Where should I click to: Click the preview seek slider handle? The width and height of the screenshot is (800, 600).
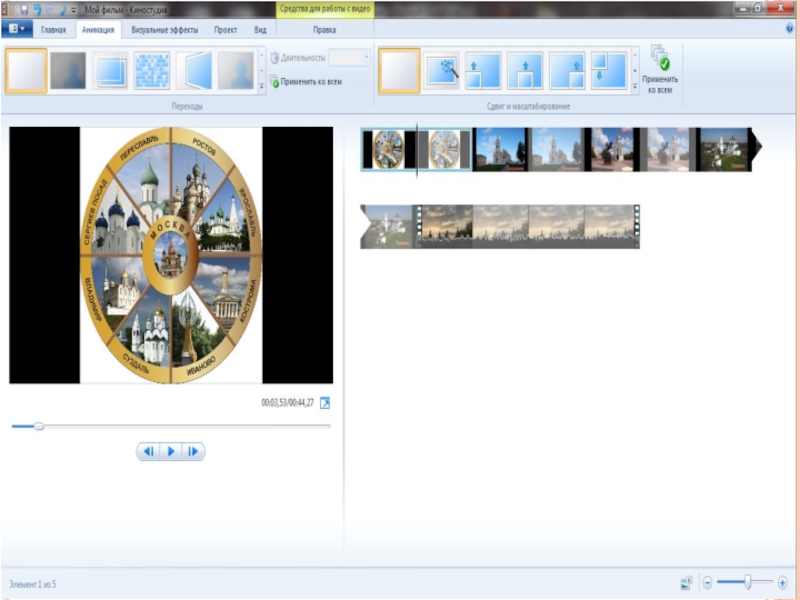(39, 426)
